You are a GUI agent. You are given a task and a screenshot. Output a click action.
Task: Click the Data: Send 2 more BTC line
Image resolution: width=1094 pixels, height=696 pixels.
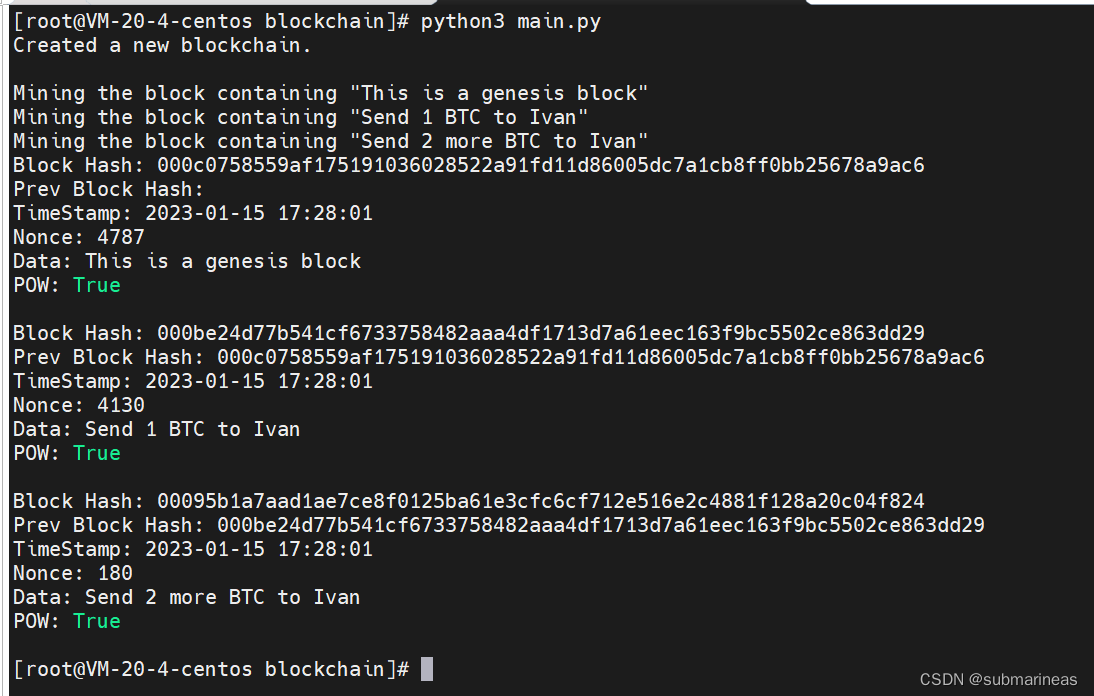point(187,597)
